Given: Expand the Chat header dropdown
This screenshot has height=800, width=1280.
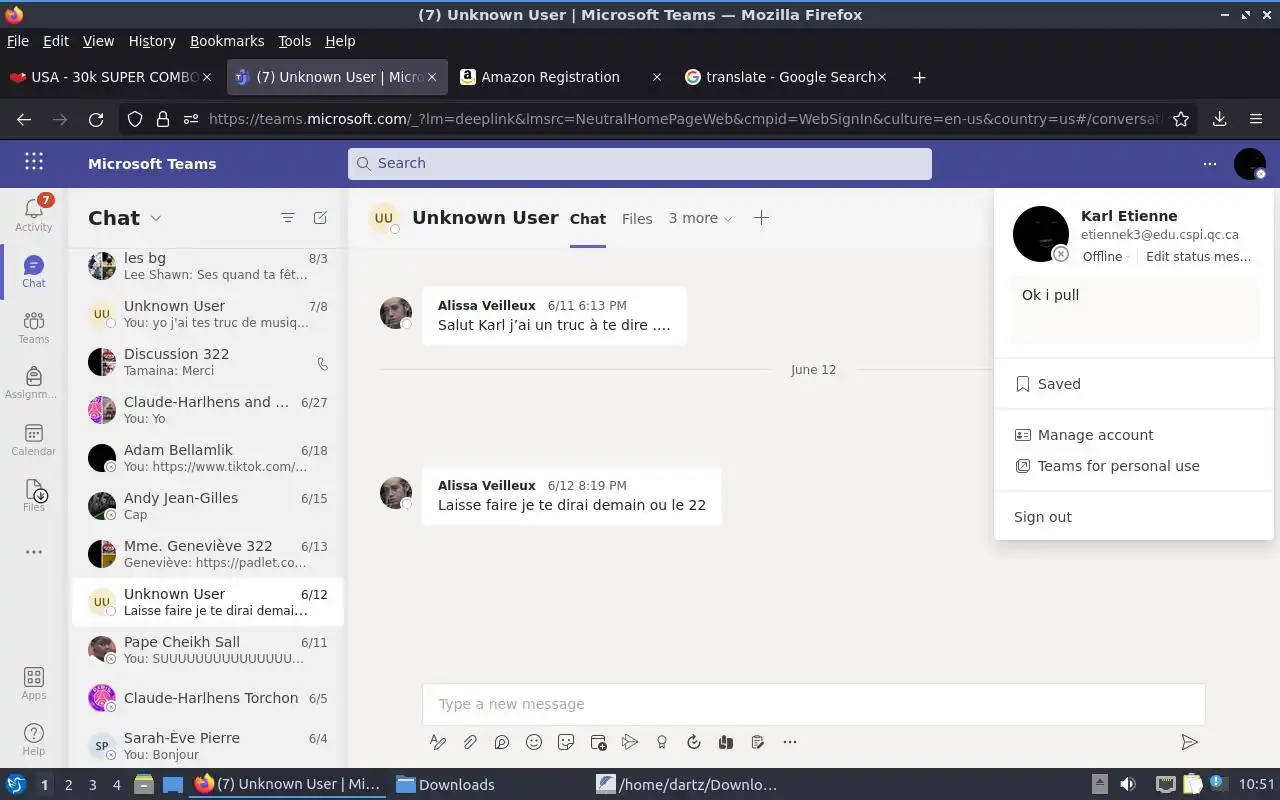Looking at the screenshot, I should click(x=155, y=218).
